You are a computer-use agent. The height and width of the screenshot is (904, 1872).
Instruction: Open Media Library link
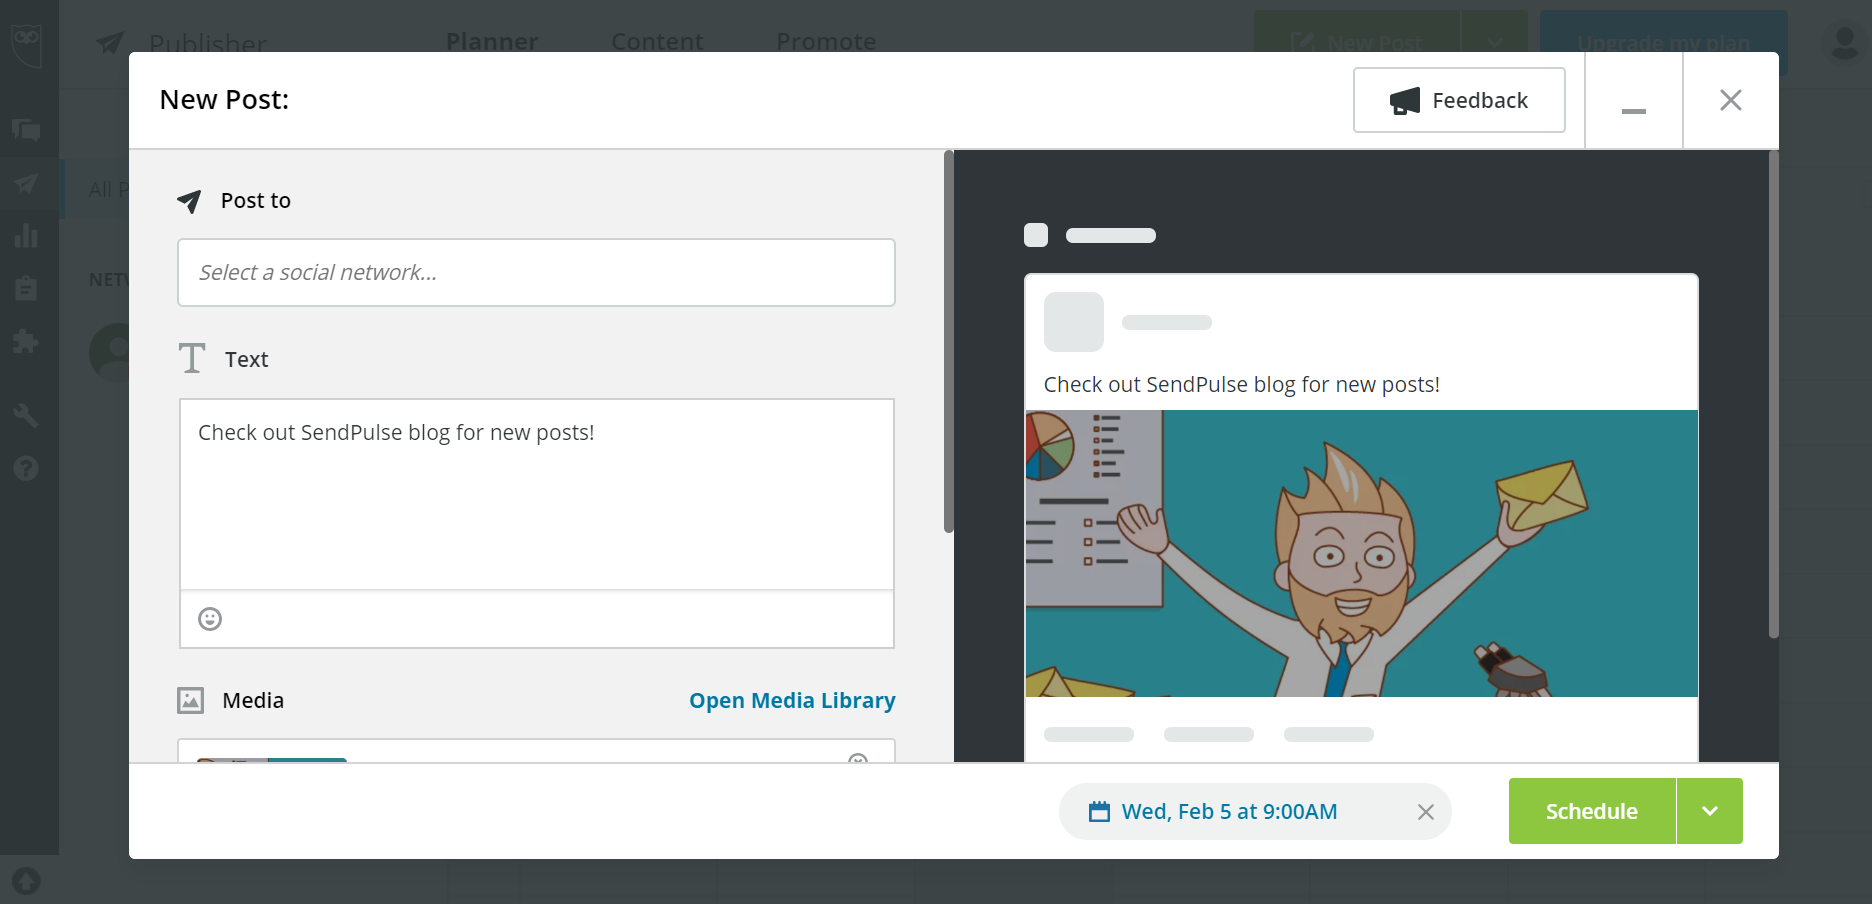pyautogui.click(x=792, y=700)
